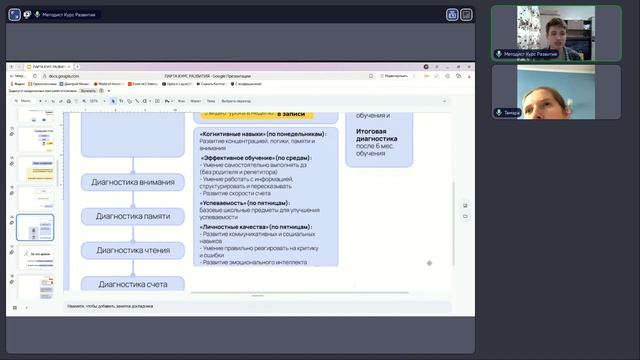Switch to the ПАРТА КУРС РАЗВИТИЯ browser tab

[49, 67]
